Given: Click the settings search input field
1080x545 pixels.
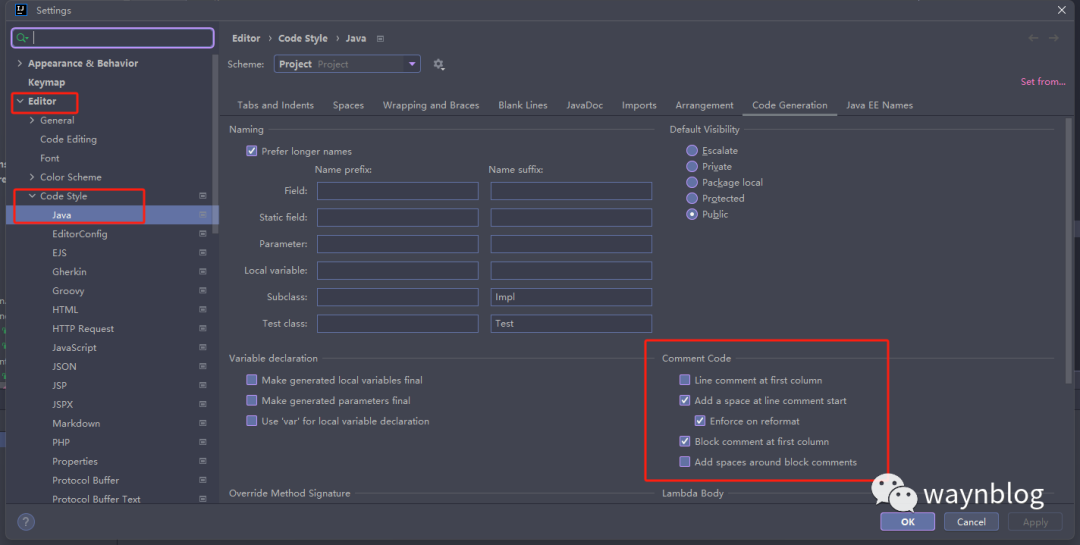Looking at the screenshot, I should [x=112, y=38].
